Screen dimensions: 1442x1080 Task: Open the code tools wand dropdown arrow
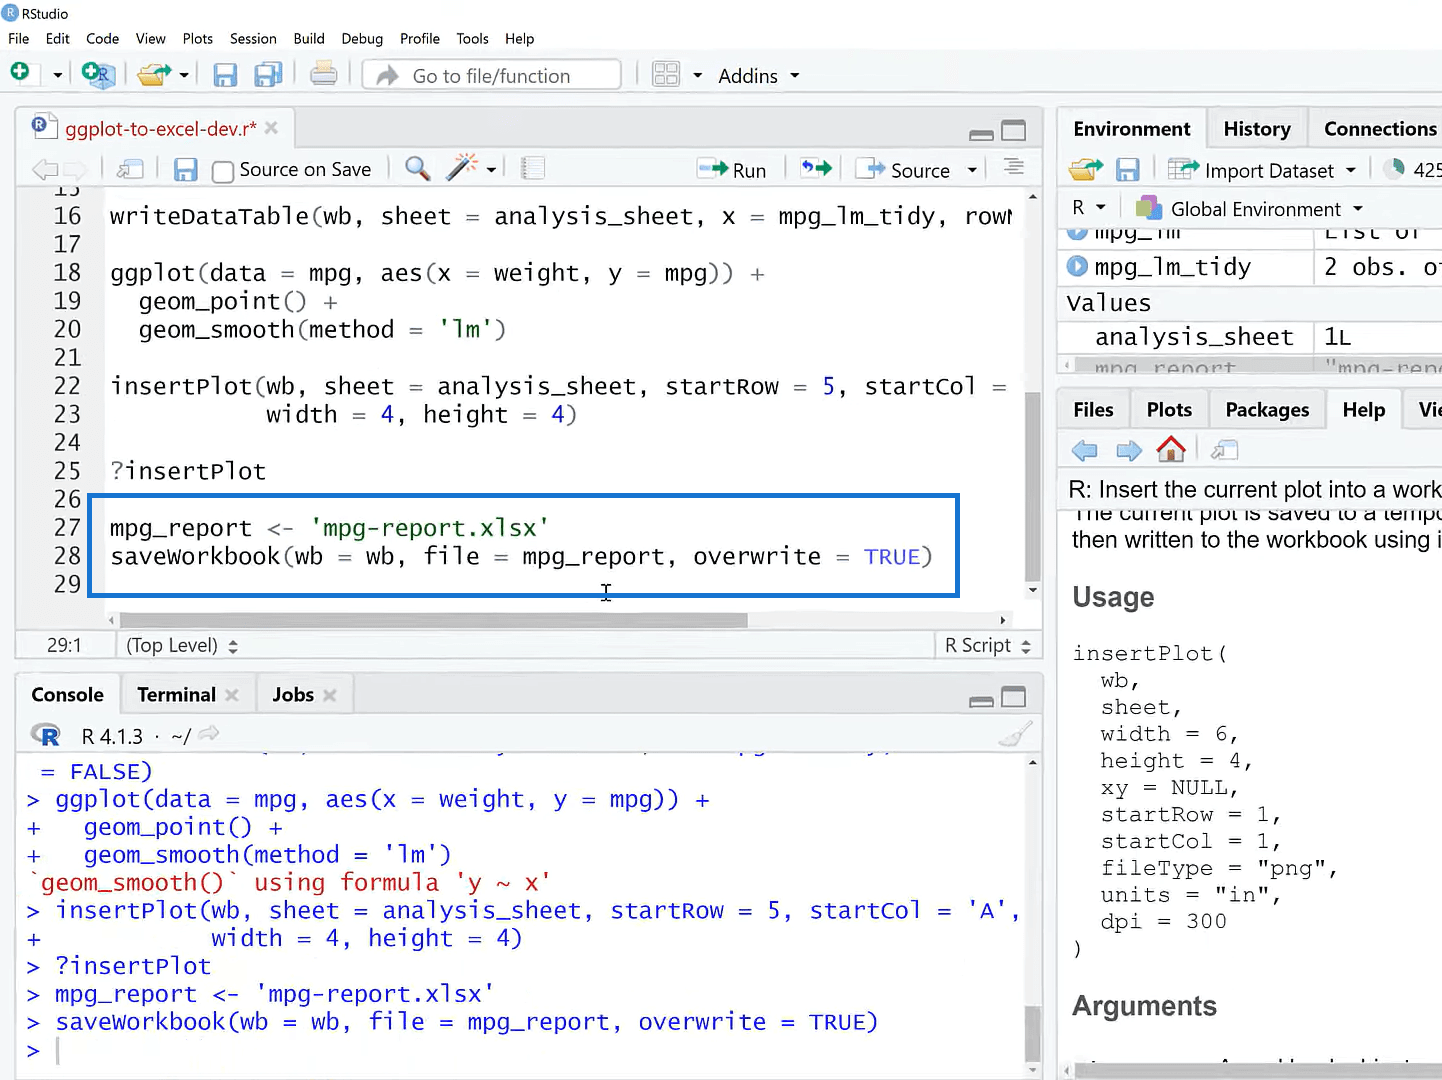tap(491, 170)
